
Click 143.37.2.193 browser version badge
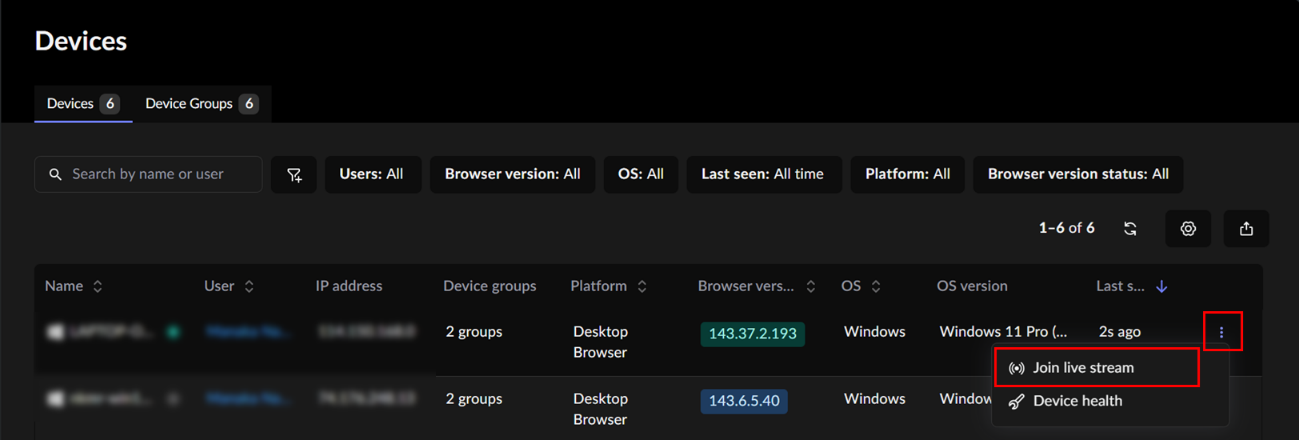tap(752, 334)
